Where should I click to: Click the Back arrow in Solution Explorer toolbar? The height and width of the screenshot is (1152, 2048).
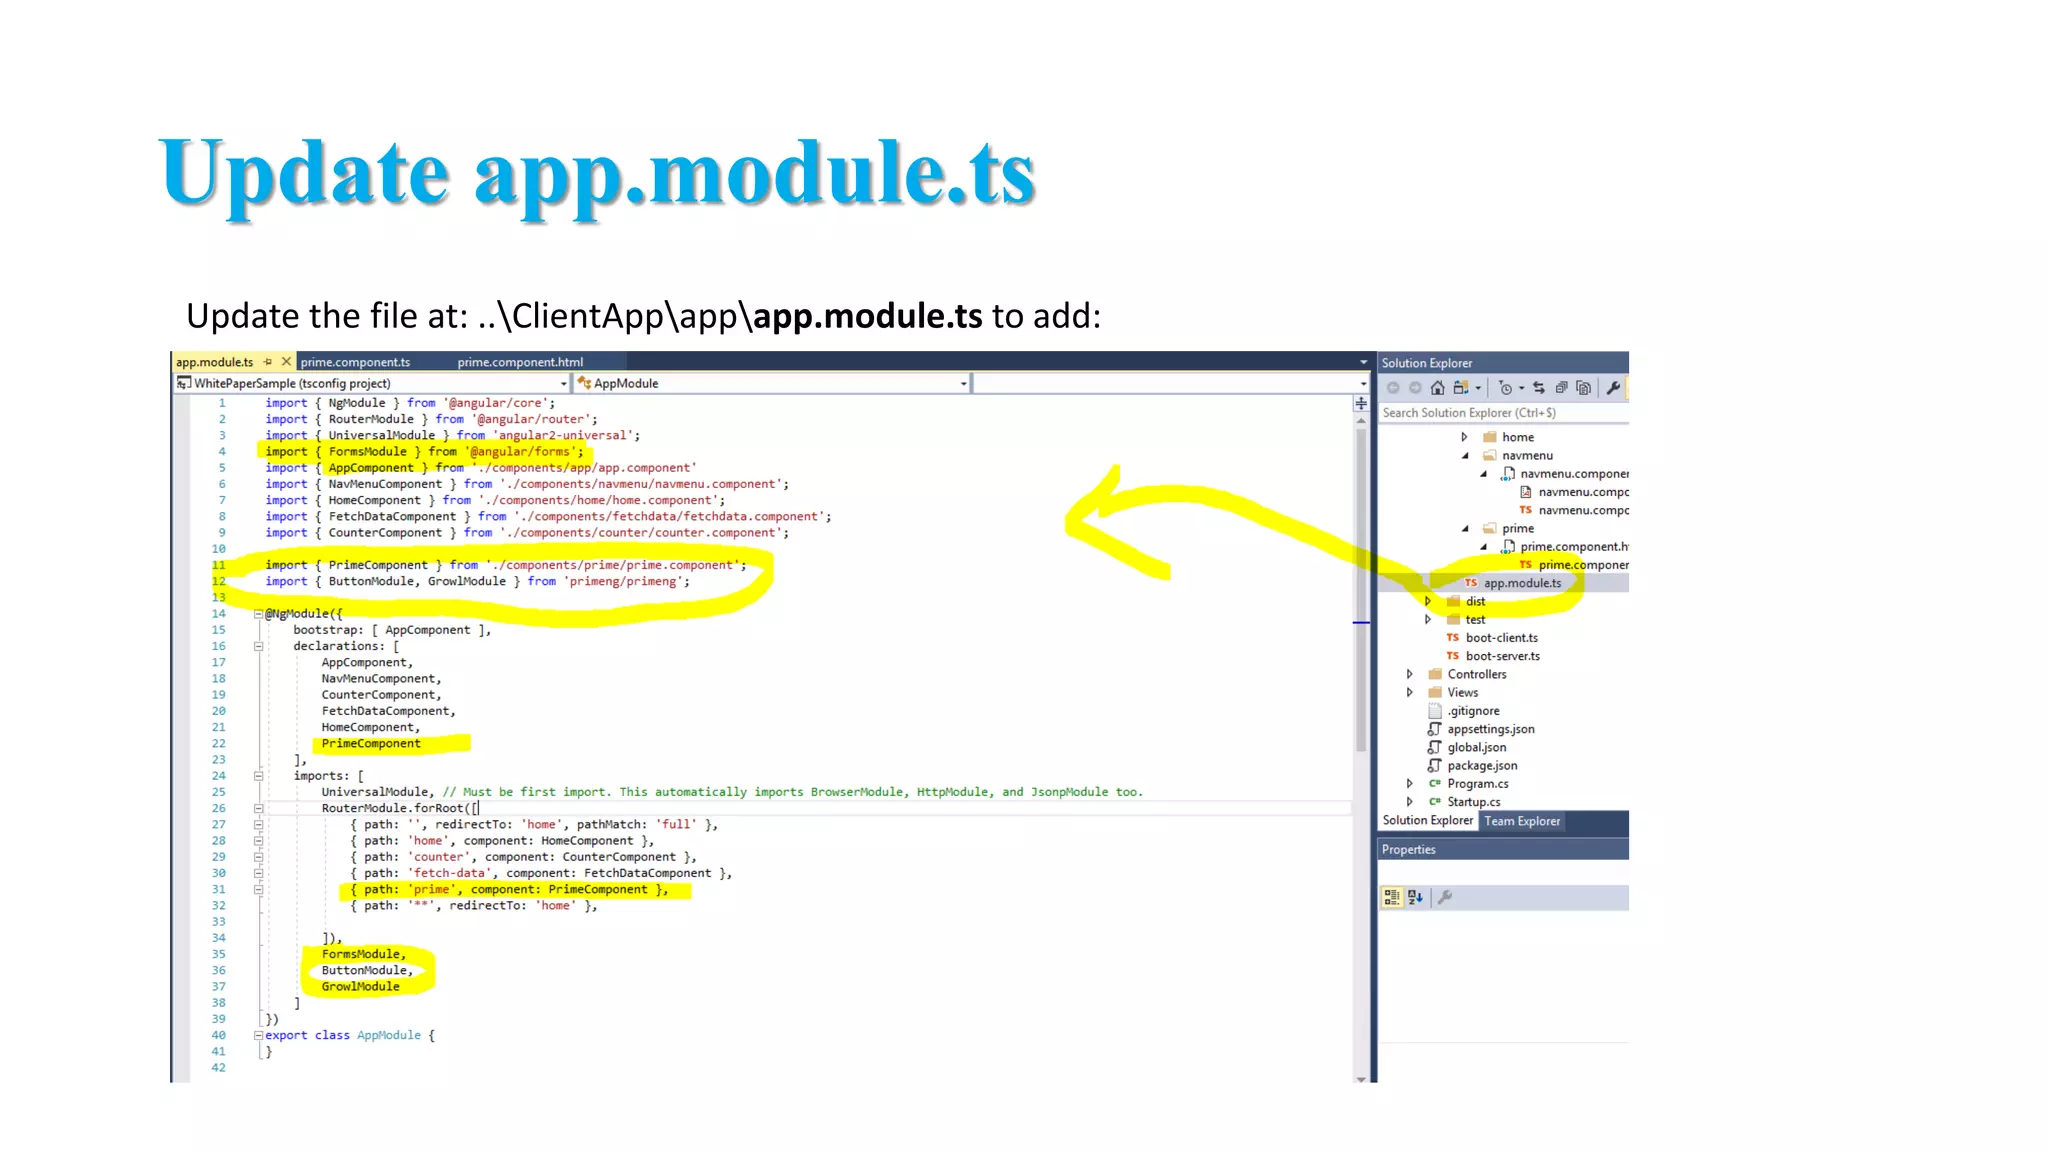(x=1393, y=388)
